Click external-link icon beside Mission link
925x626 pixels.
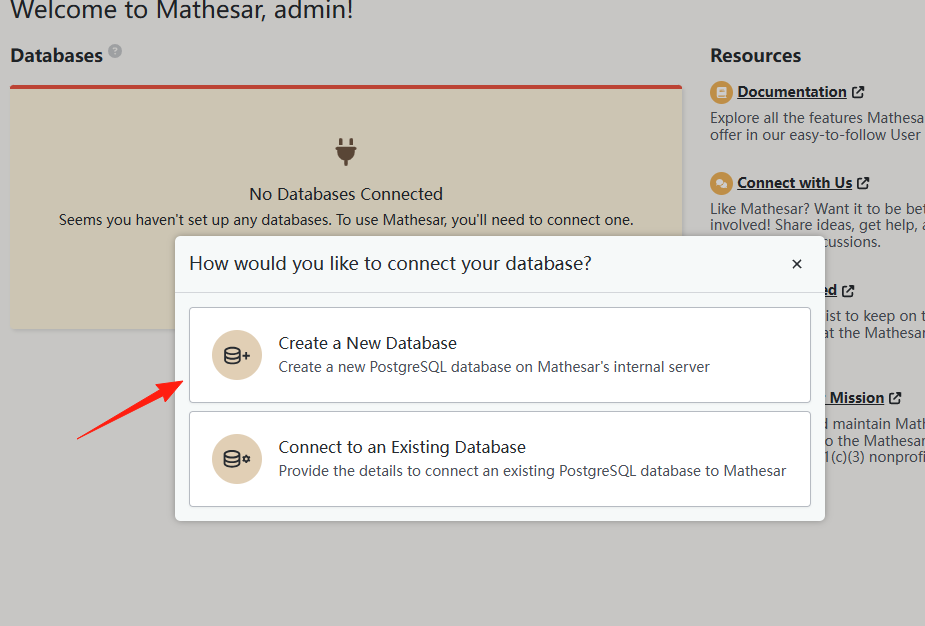coord(895,398)
